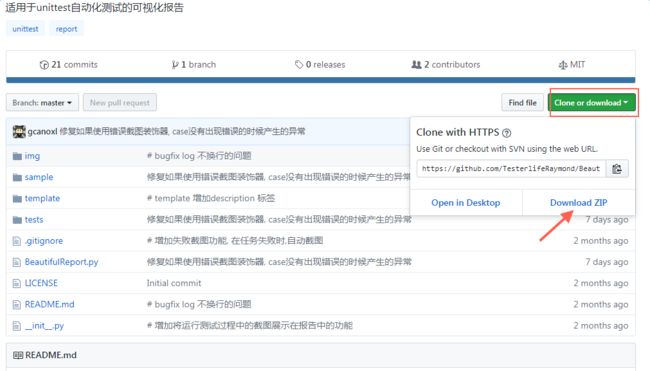Click the commits clock icon

point(44,65)
